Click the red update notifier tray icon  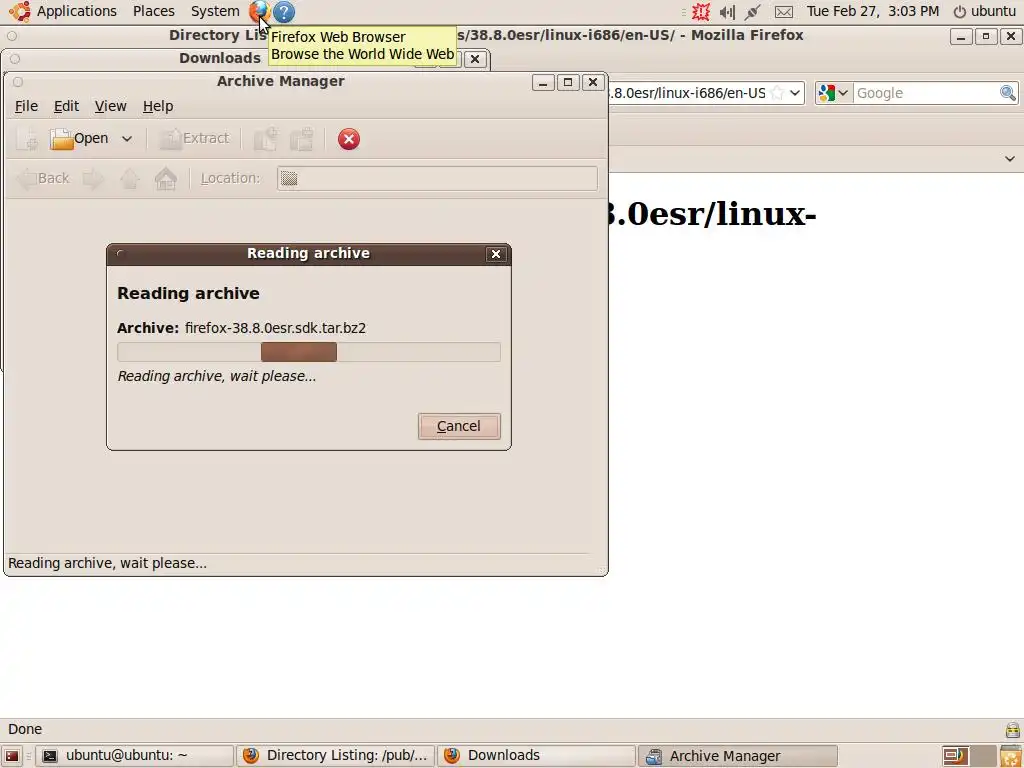(x=701, y=11)
